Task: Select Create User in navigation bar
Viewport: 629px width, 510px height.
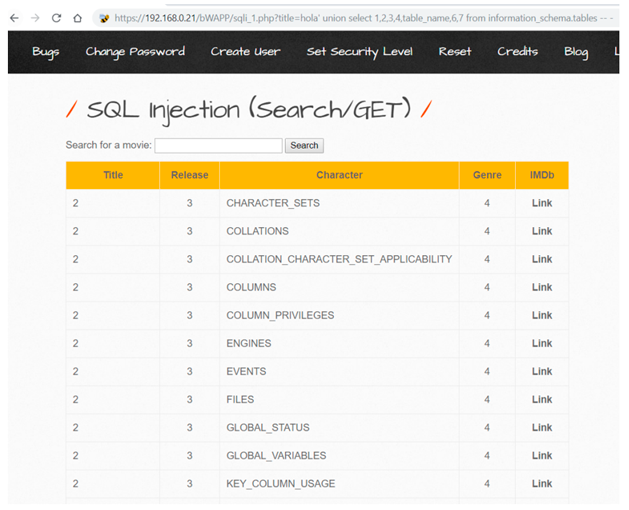Action: [245, 52]
